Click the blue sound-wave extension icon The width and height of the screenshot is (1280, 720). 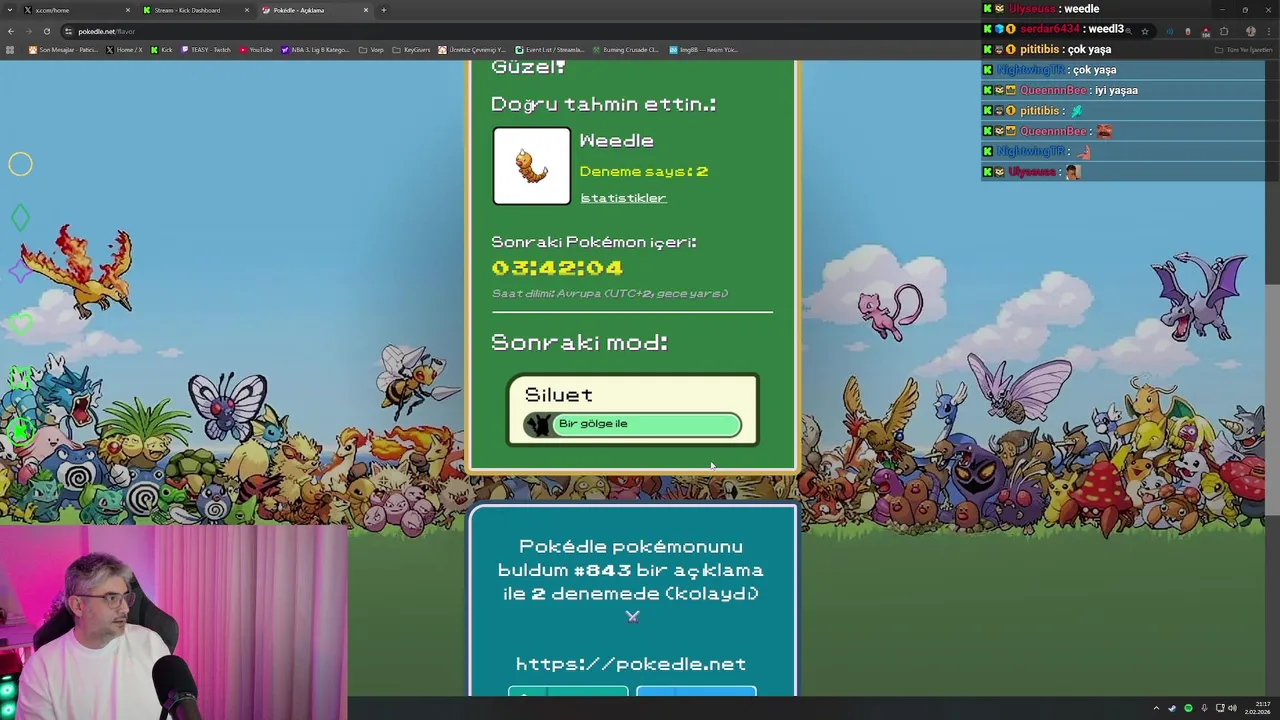1171,31
